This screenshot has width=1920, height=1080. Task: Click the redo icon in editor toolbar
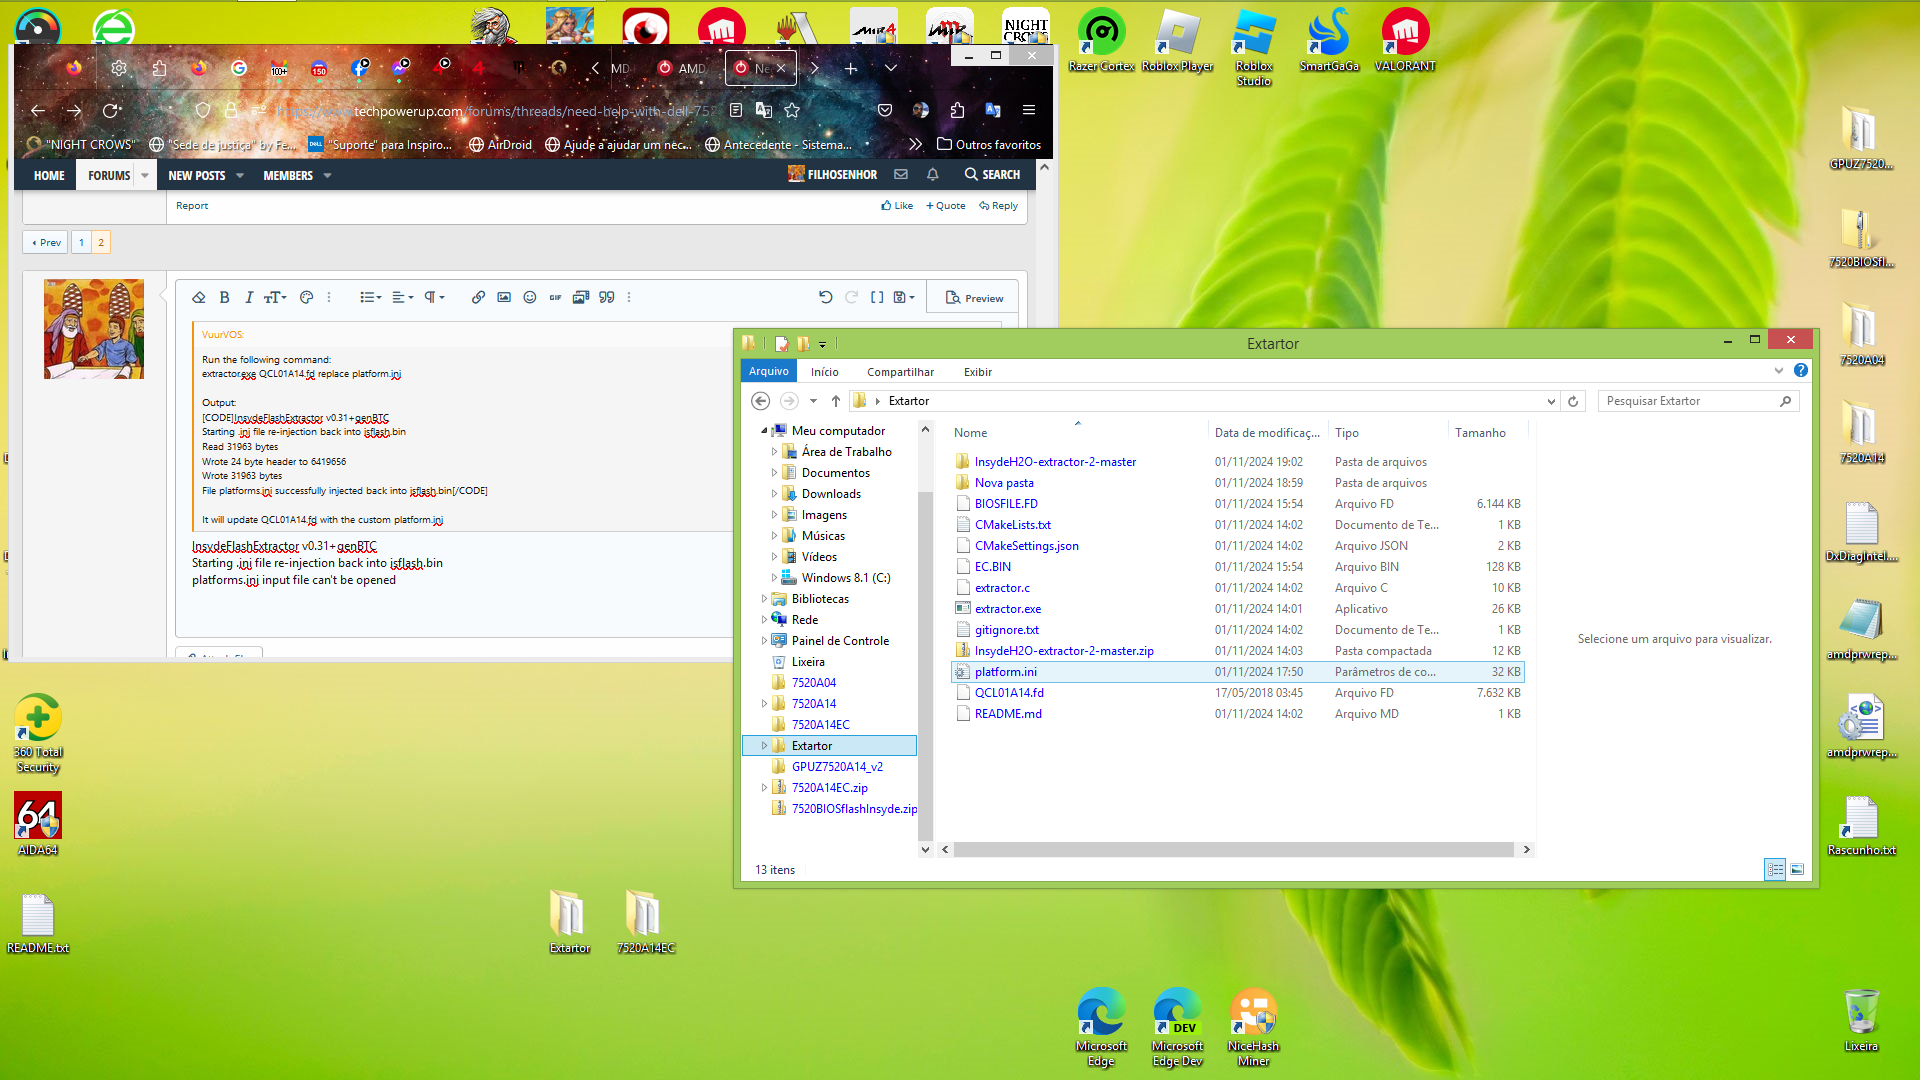(x=851, y=297)
